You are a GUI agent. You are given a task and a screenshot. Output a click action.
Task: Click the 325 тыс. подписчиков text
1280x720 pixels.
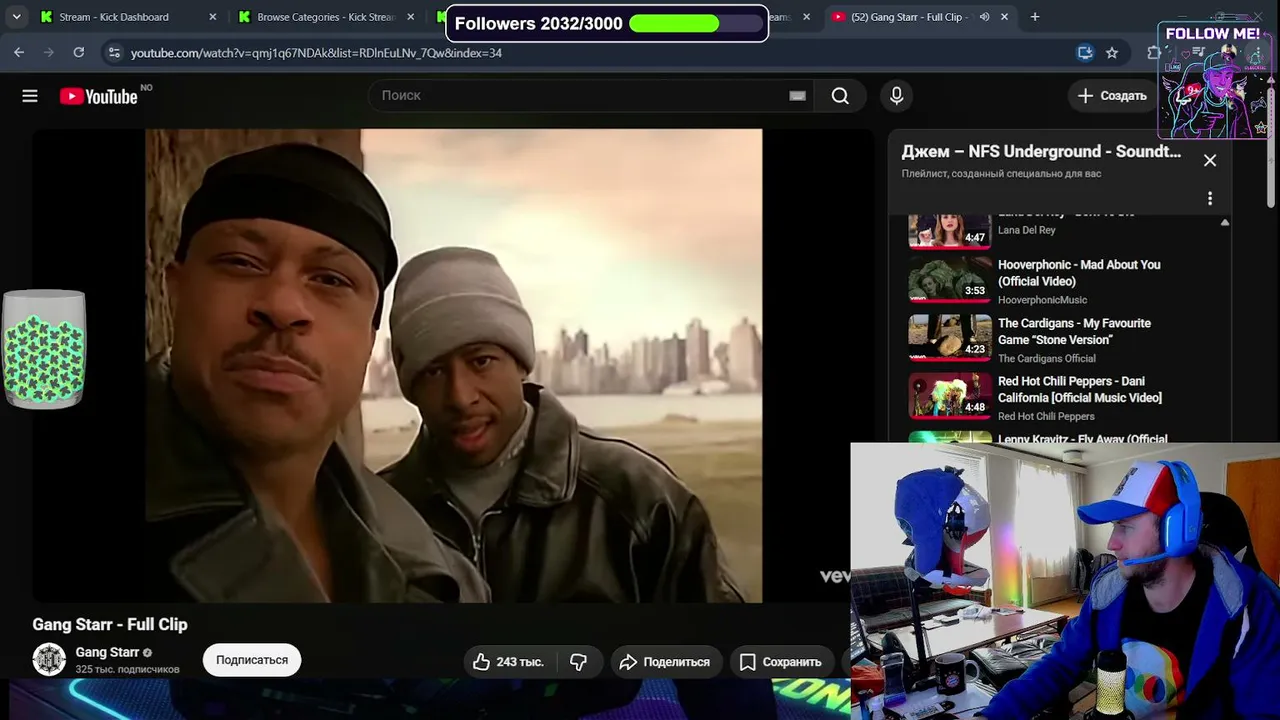click(x=128, y=670)
